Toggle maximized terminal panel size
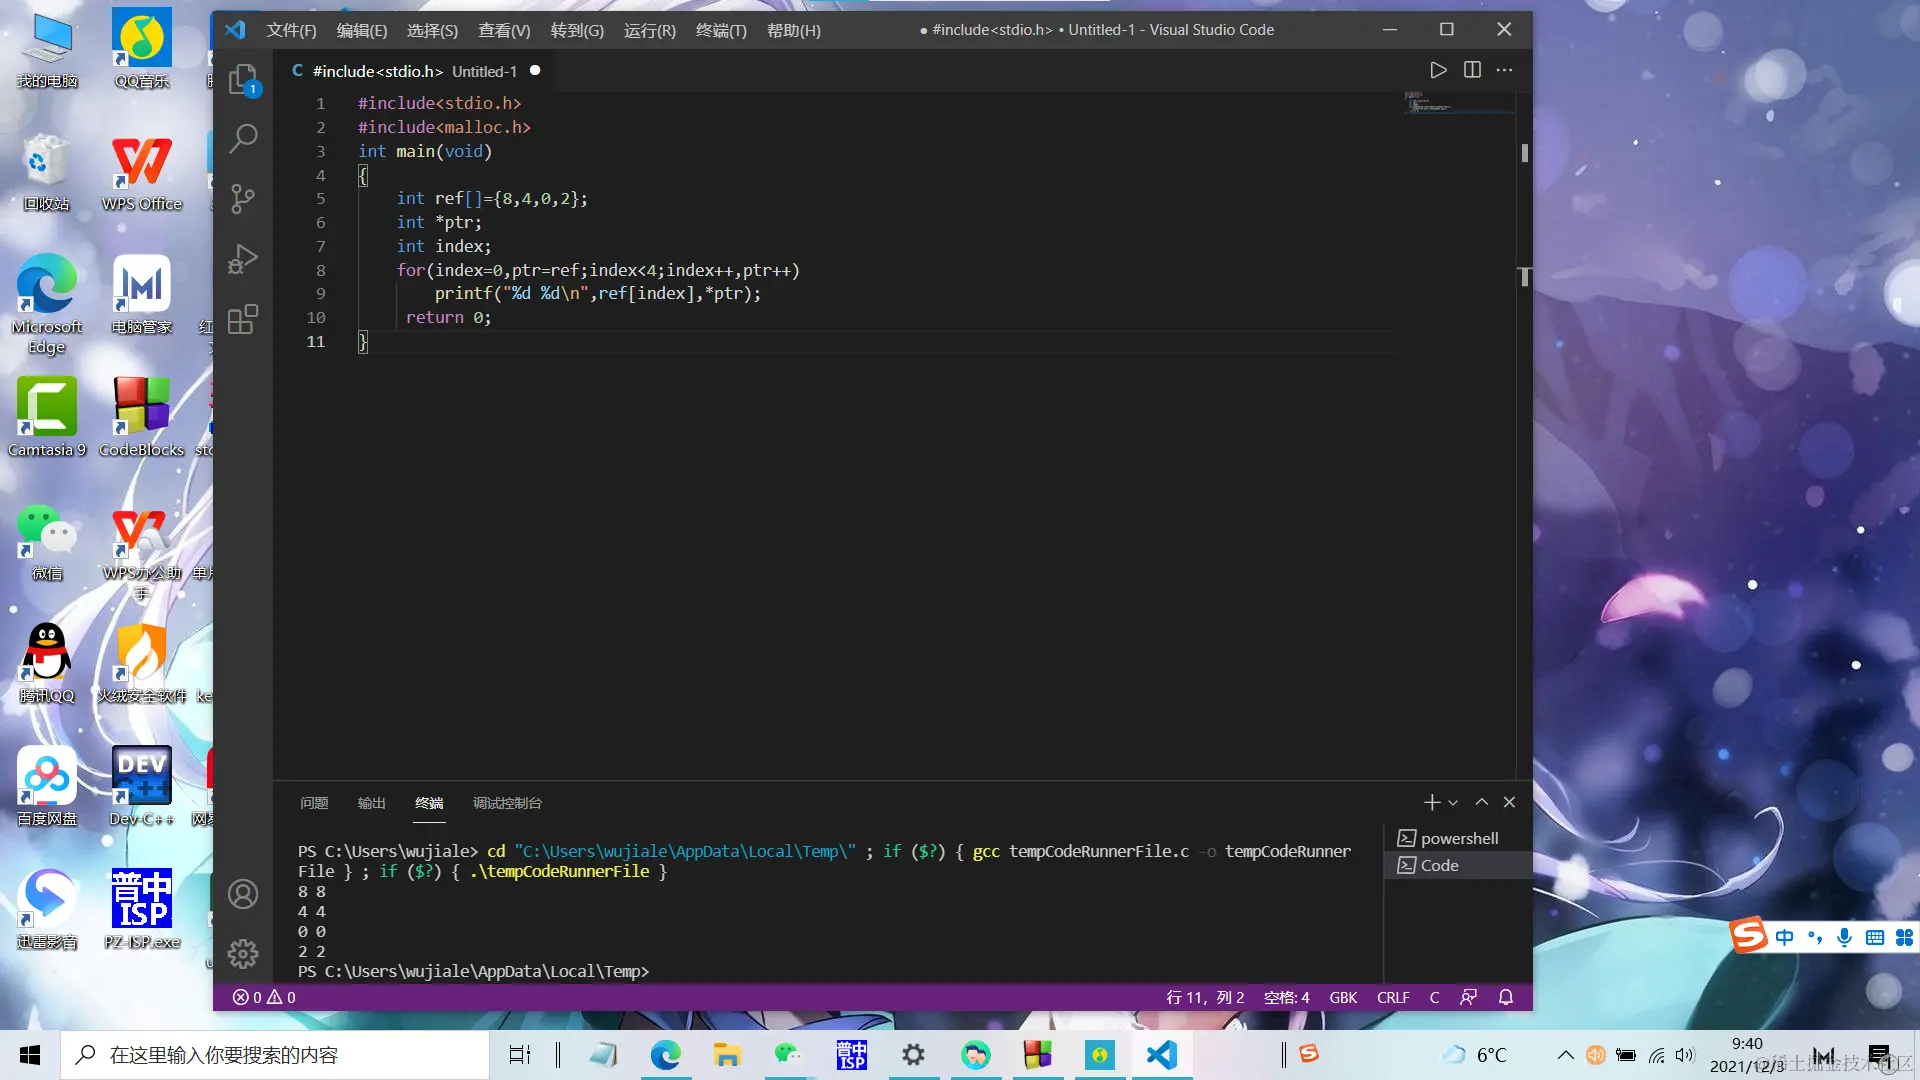This screenshot has height=1080, width=1920. 1482,802
